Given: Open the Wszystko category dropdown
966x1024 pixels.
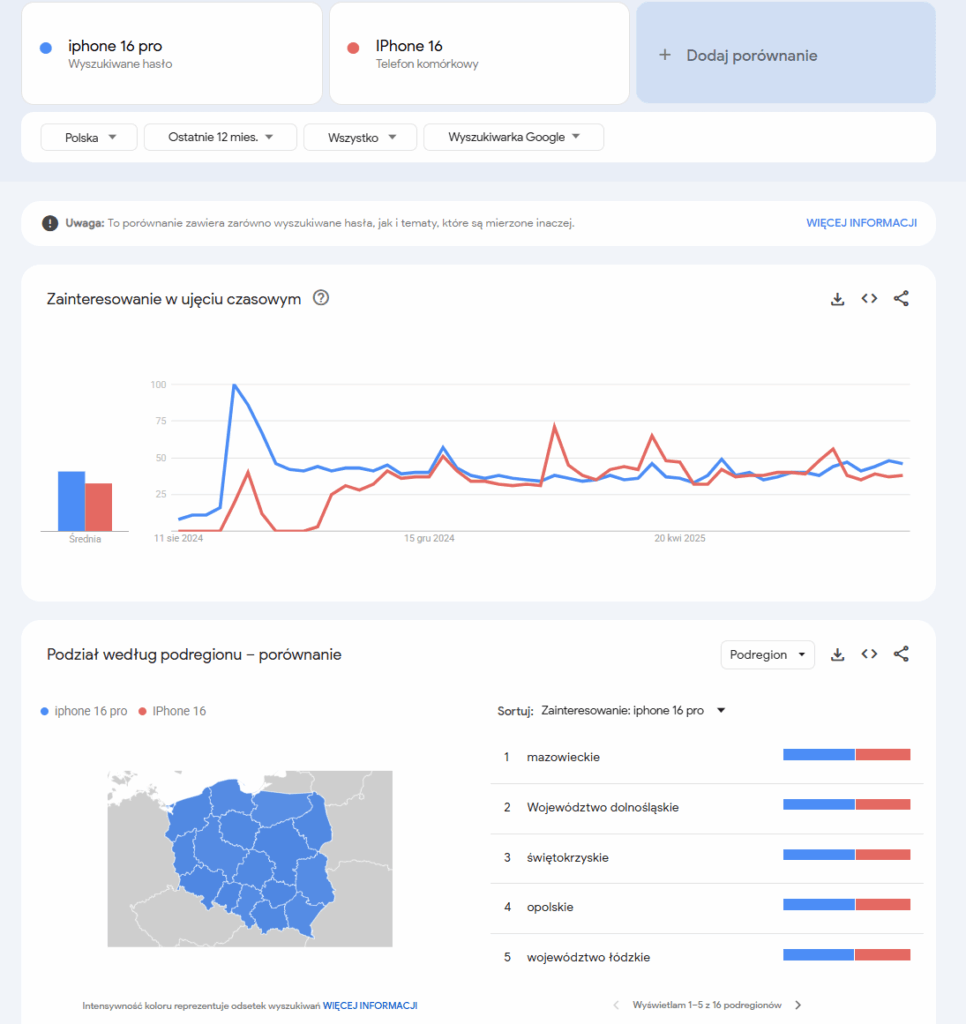Looking at the screenshot, I should click(x=360, y=137).
